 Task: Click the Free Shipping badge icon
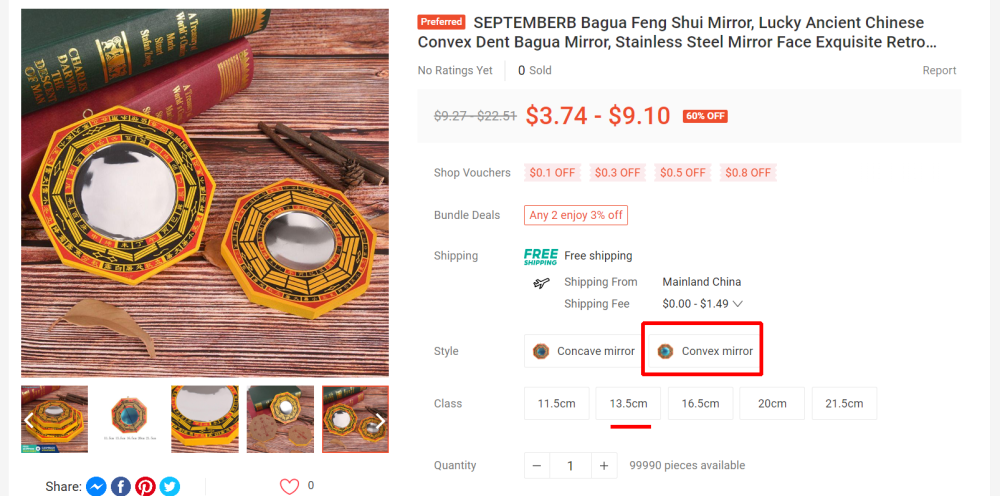(x=541, y=256)
